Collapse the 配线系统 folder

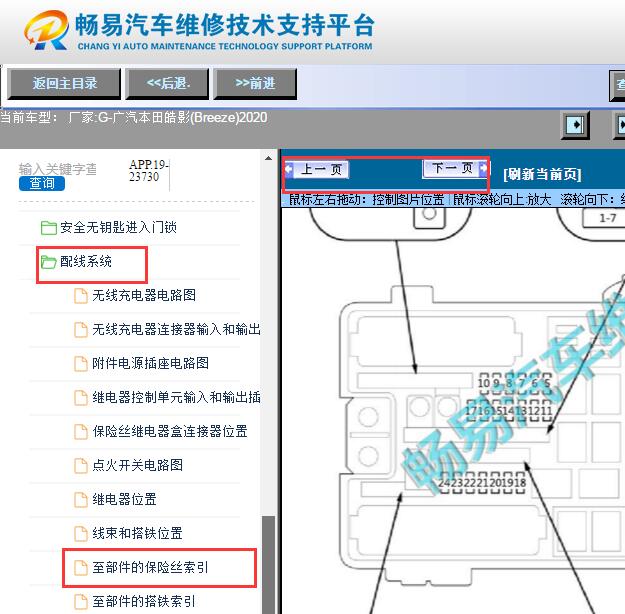point(86,262)
